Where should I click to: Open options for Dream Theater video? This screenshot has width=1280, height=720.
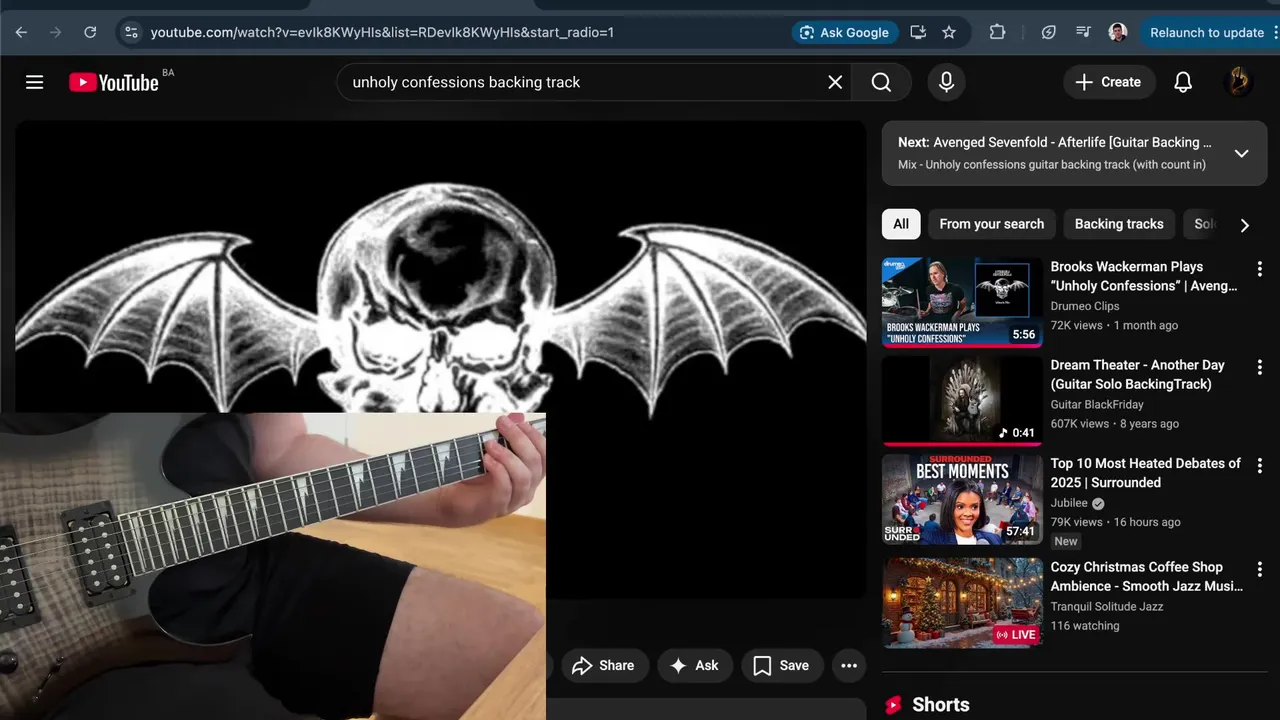pos(1259,367)
